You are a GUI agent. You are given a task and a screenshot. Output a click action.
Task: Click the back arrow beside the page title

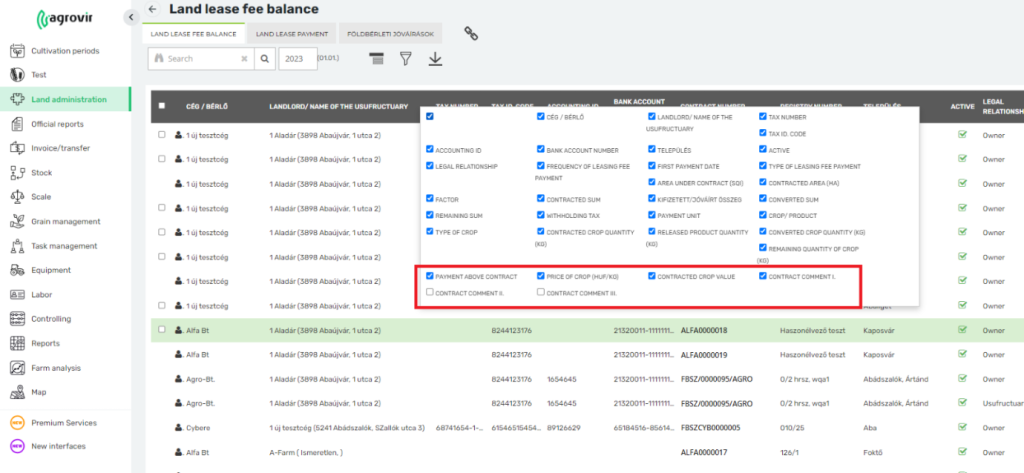pyautogui.click(x=152, y=9)
